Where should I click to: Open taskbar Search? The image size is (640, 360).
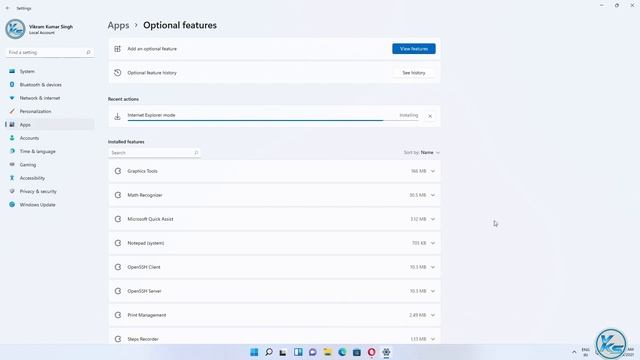click(x=269, y=352)
